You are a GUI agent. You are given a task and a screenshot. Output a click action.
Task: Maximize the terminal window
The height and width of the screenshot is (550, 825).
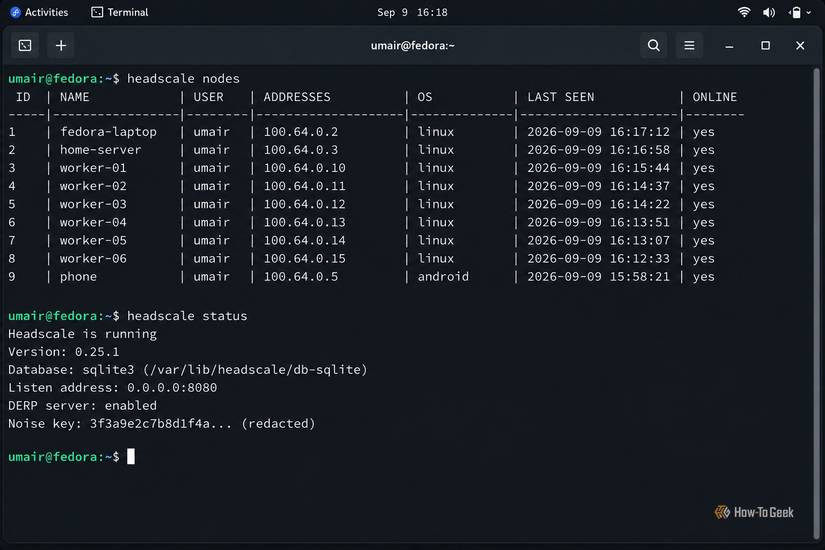[766, 46]
